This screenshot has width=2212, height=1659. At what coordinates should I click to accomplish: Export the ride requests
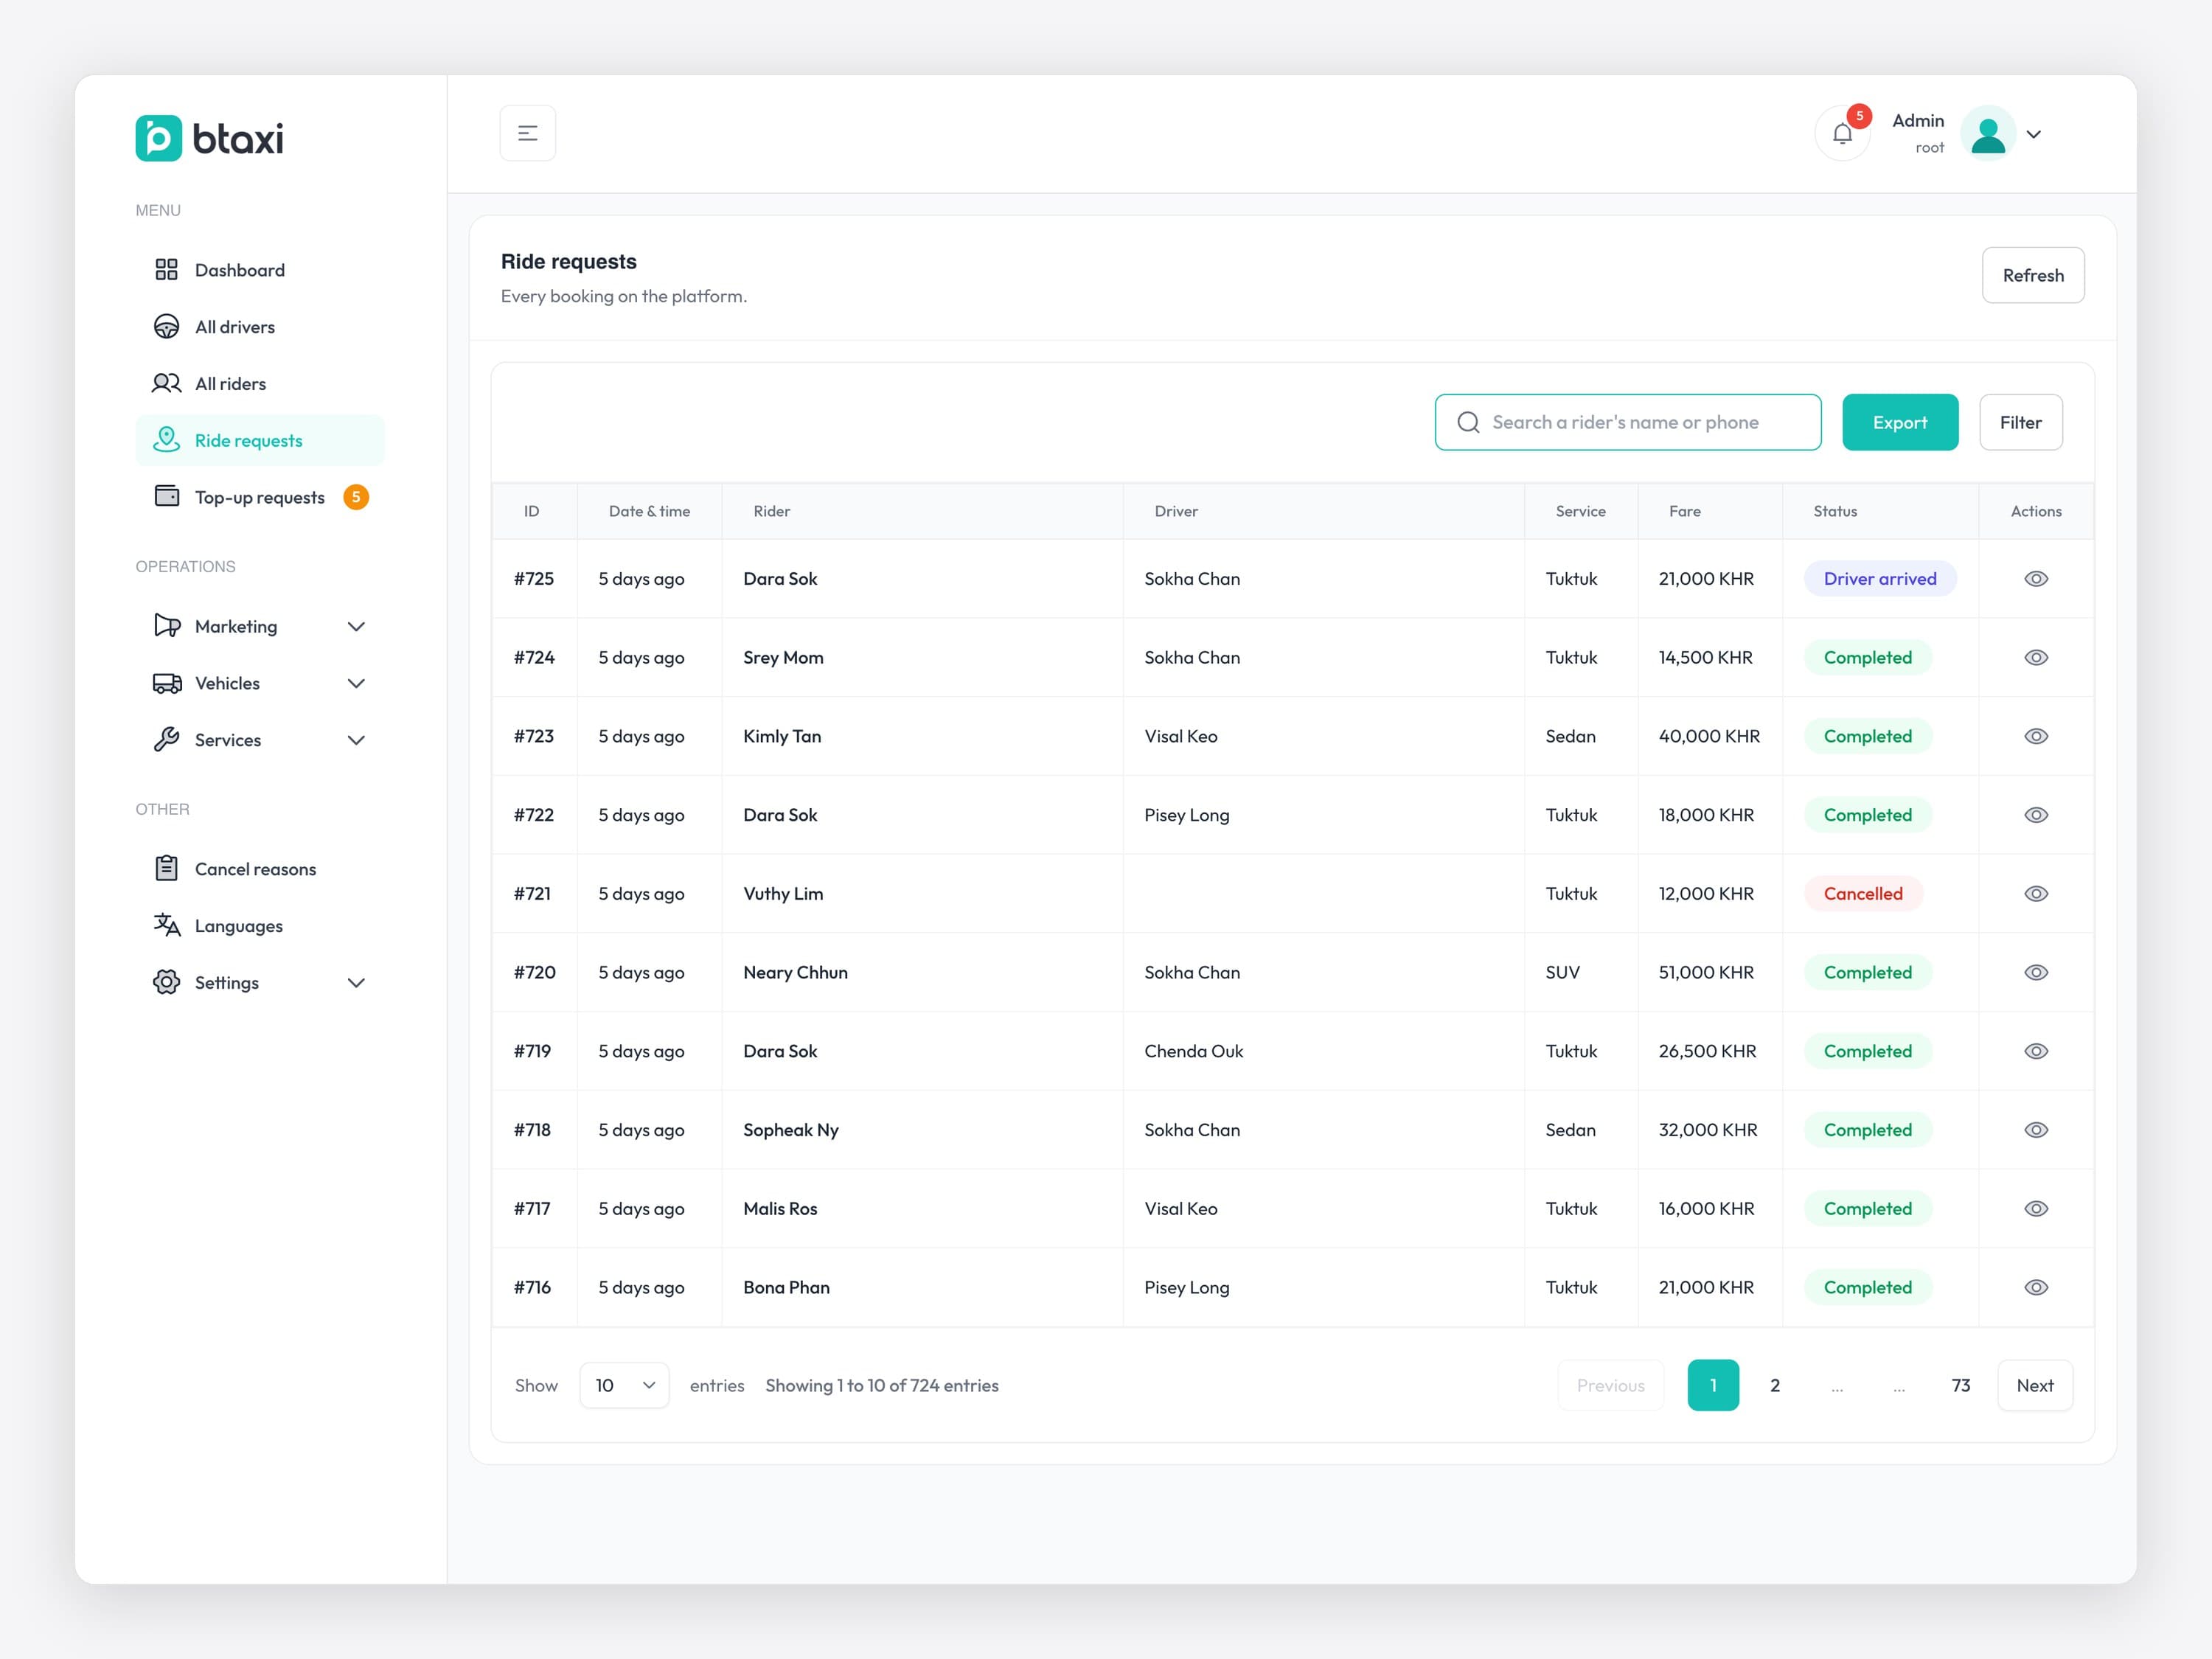(x=1900, y=422)
